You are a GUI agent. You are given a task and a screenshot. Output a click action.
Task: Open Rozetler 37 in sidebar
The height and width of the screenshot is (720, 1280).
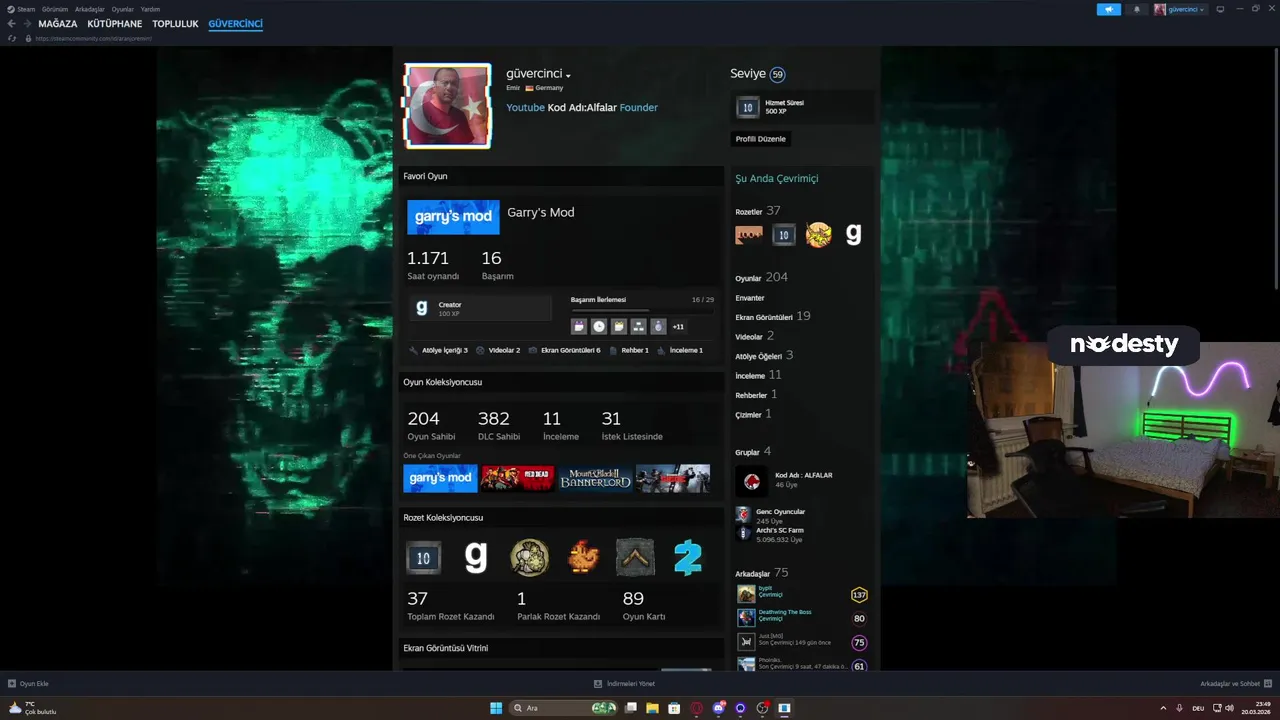tap(758, 211)
